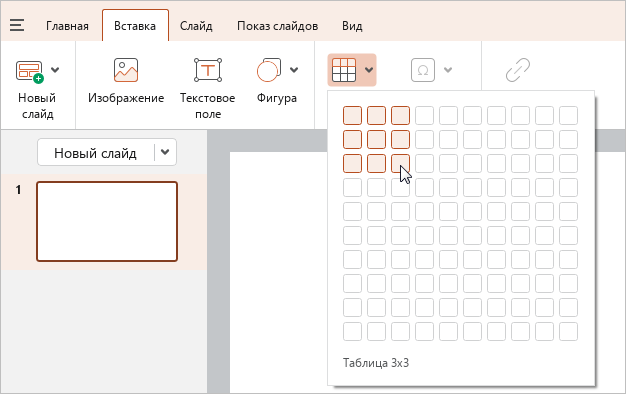Viewport: 626px width, 394px height.
Task: Pick 1x1 cell in table grid
Action: (353, 115)
